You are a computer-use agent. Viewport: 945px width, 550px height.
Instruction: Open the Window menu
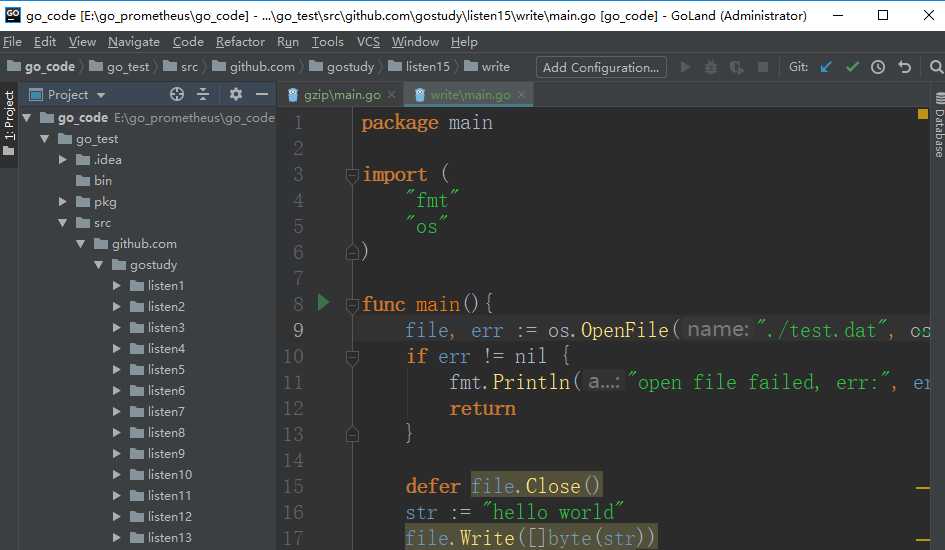point(415,42)
